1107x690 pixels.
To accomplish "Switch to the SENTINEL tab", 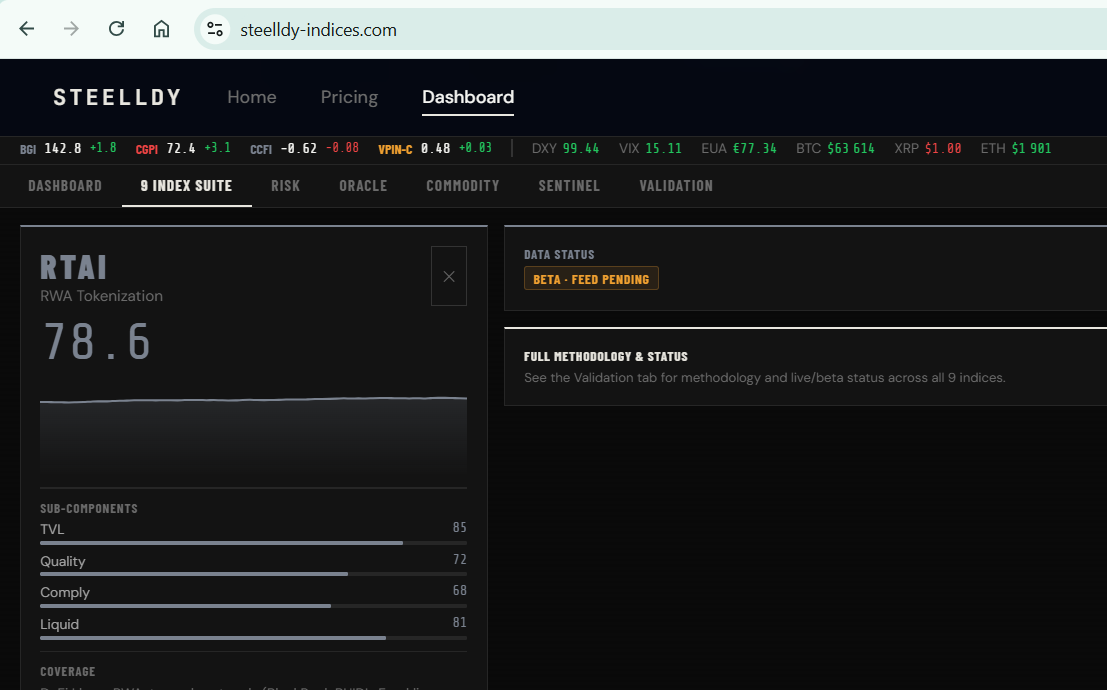I will 569,186.
